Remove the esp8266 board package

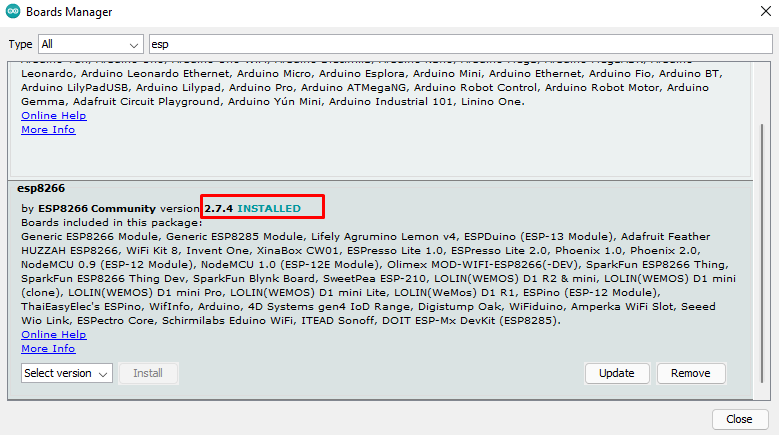tap(690, 373)
